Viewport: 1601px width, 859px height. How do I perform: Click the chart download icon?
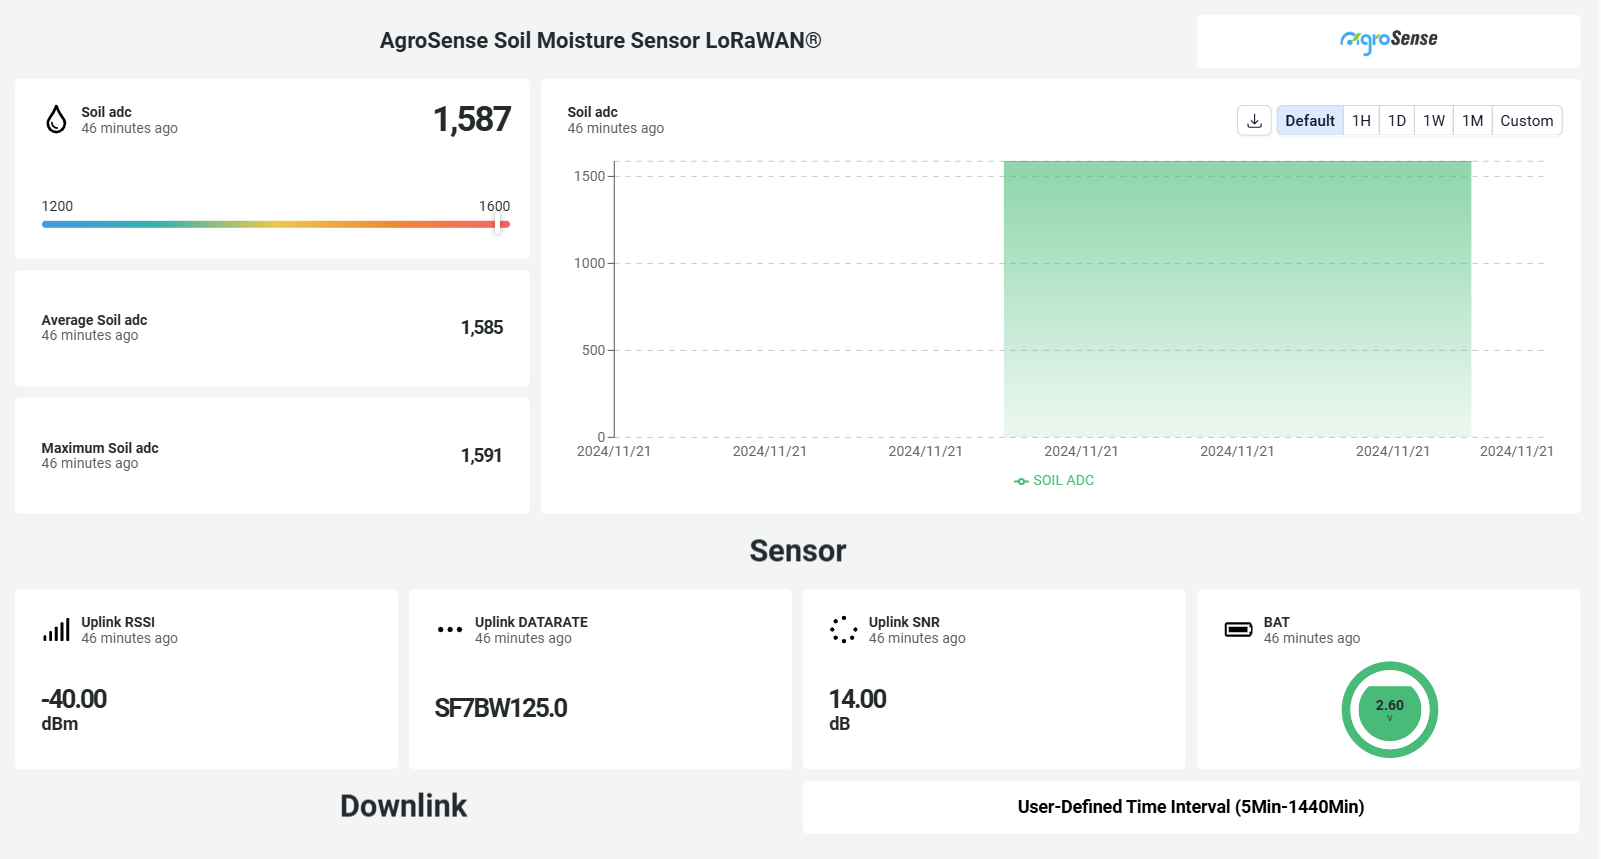[x=1254, y=121]
